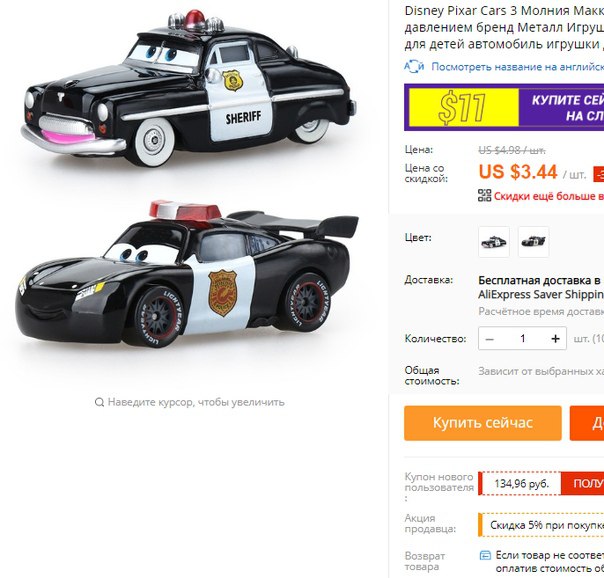Click the return policy icon

485,555
